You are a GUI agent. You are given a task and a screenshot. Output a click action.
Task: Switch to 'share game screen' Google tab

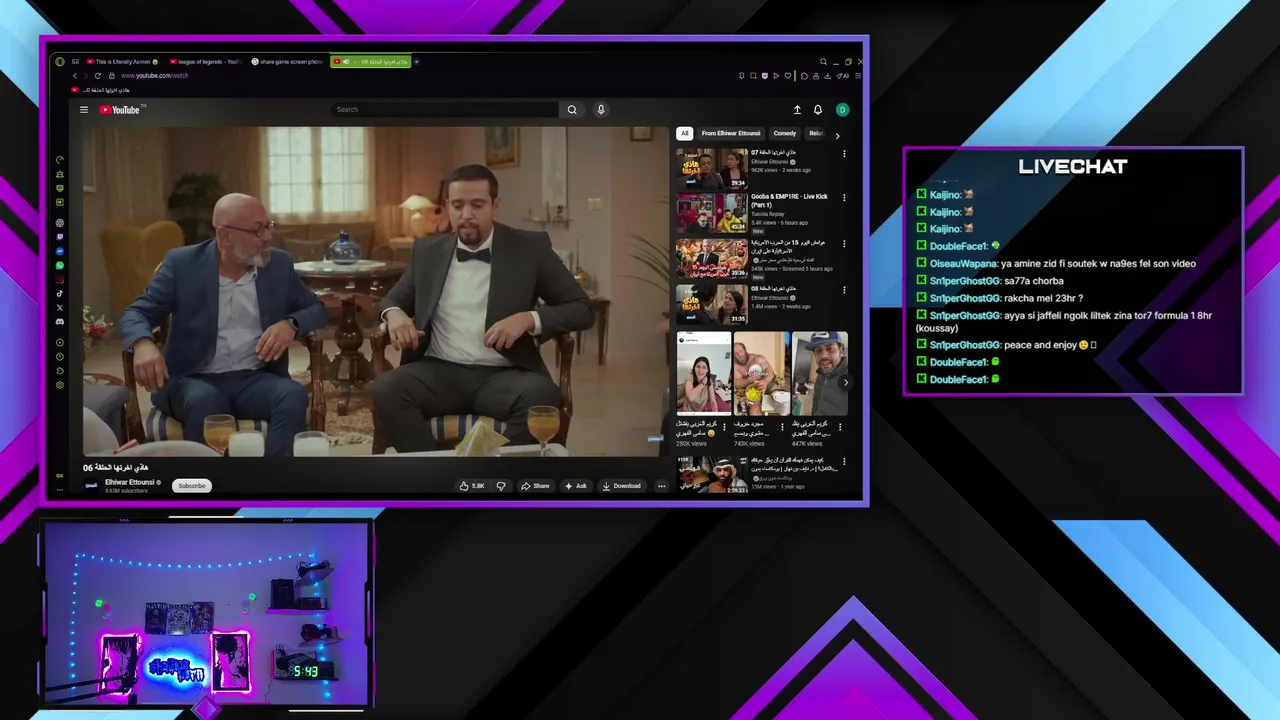pos(289,62)
